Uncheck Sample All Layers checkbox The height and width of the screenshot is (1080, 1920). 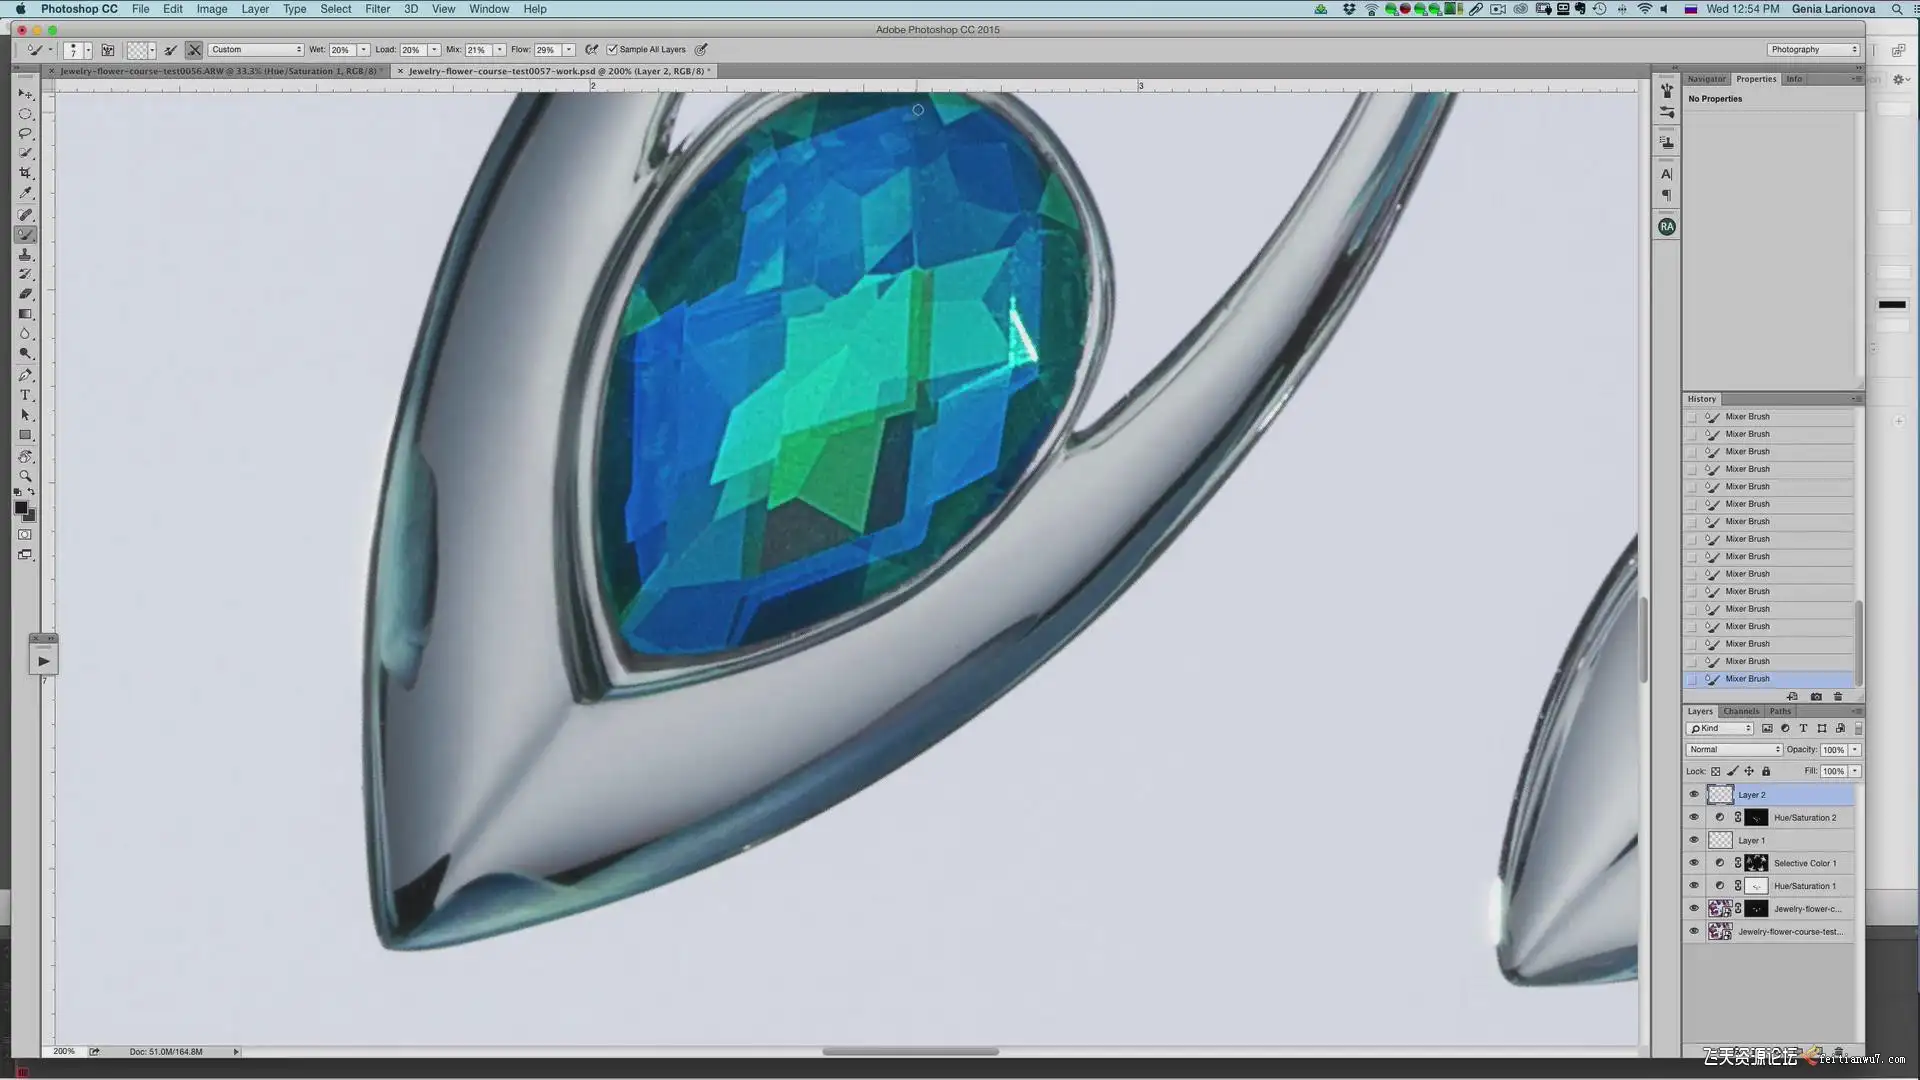[612, 49]
